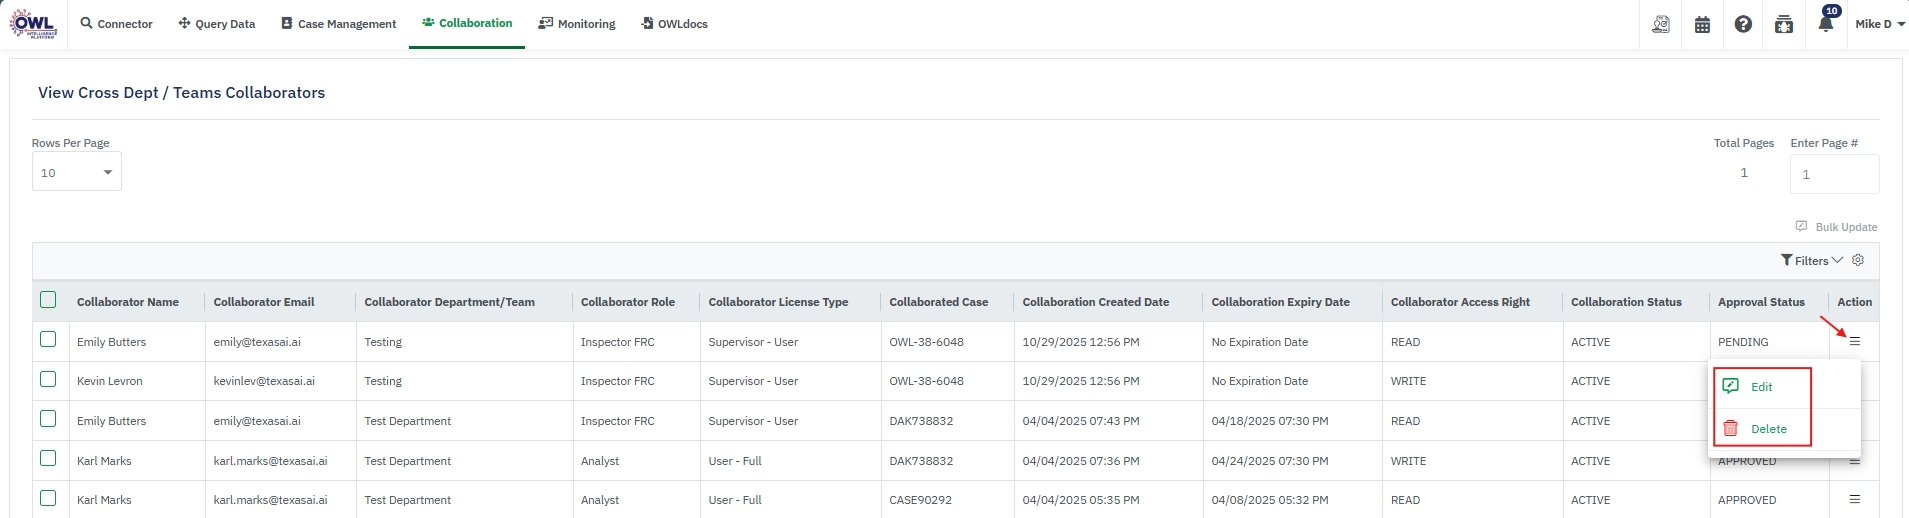This screenshot has height=518, width=1909.
Task: Open the Mike D user menu
Action: (1879, 24)
